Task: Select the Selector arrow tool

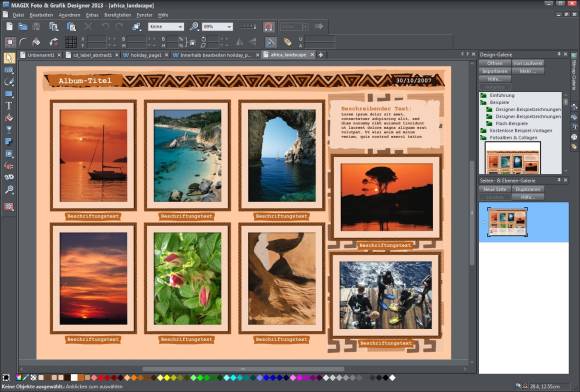Action: [9, 58]
